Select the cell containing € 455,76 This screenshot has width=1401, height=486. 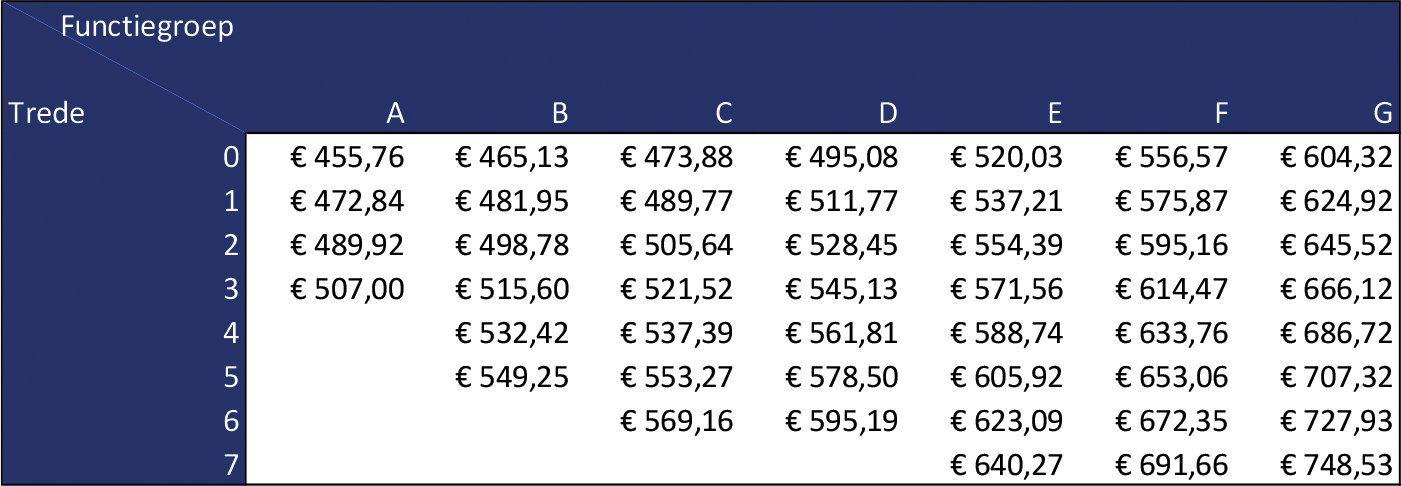point(347,157)
